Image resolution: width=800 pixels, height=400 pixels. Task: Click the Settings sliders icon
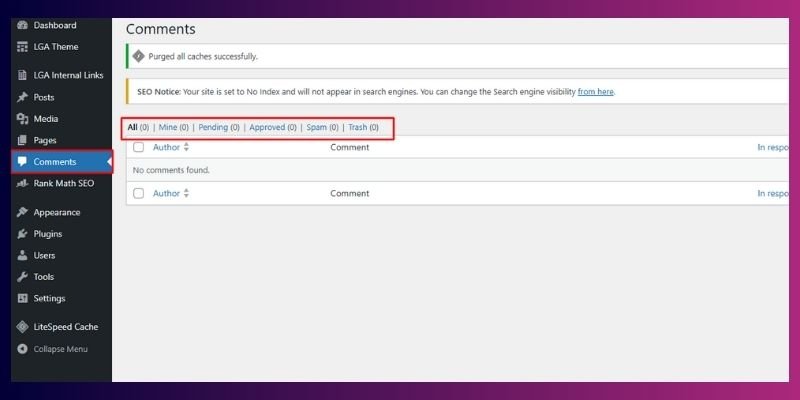[x=22, y=298]
